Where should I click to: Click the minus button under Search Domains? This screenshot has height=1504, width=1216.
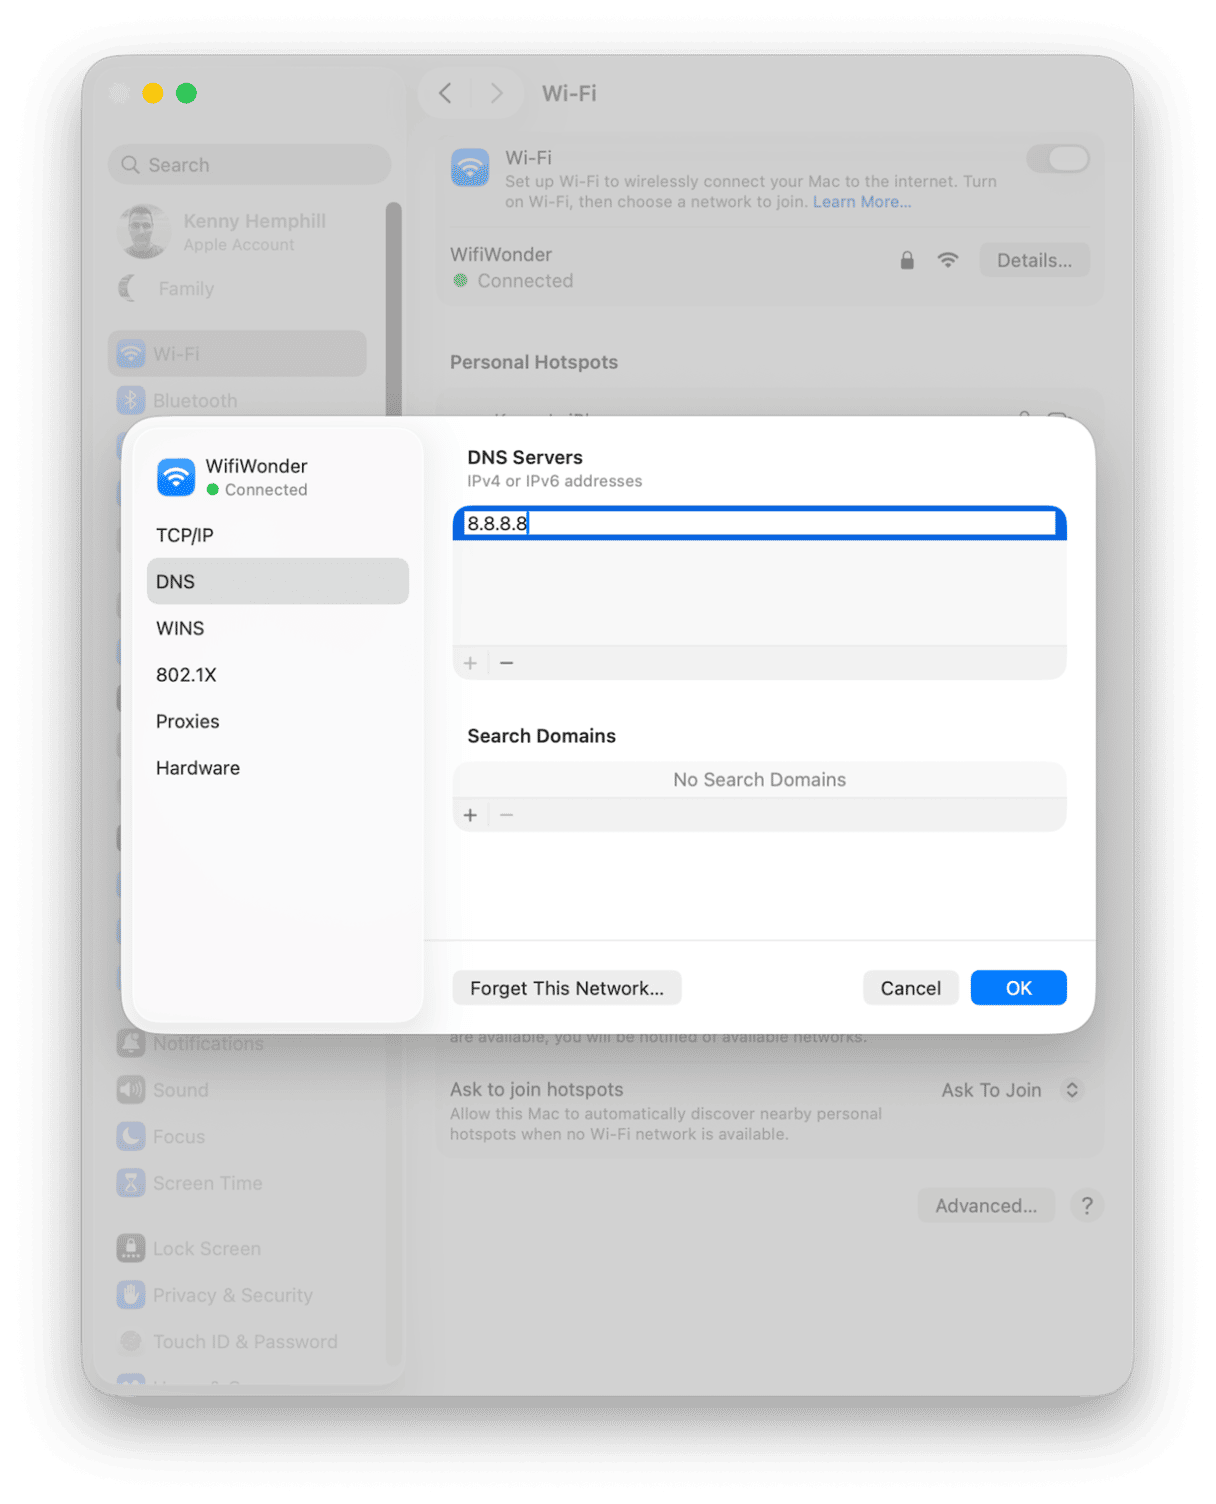pos(506,815)
